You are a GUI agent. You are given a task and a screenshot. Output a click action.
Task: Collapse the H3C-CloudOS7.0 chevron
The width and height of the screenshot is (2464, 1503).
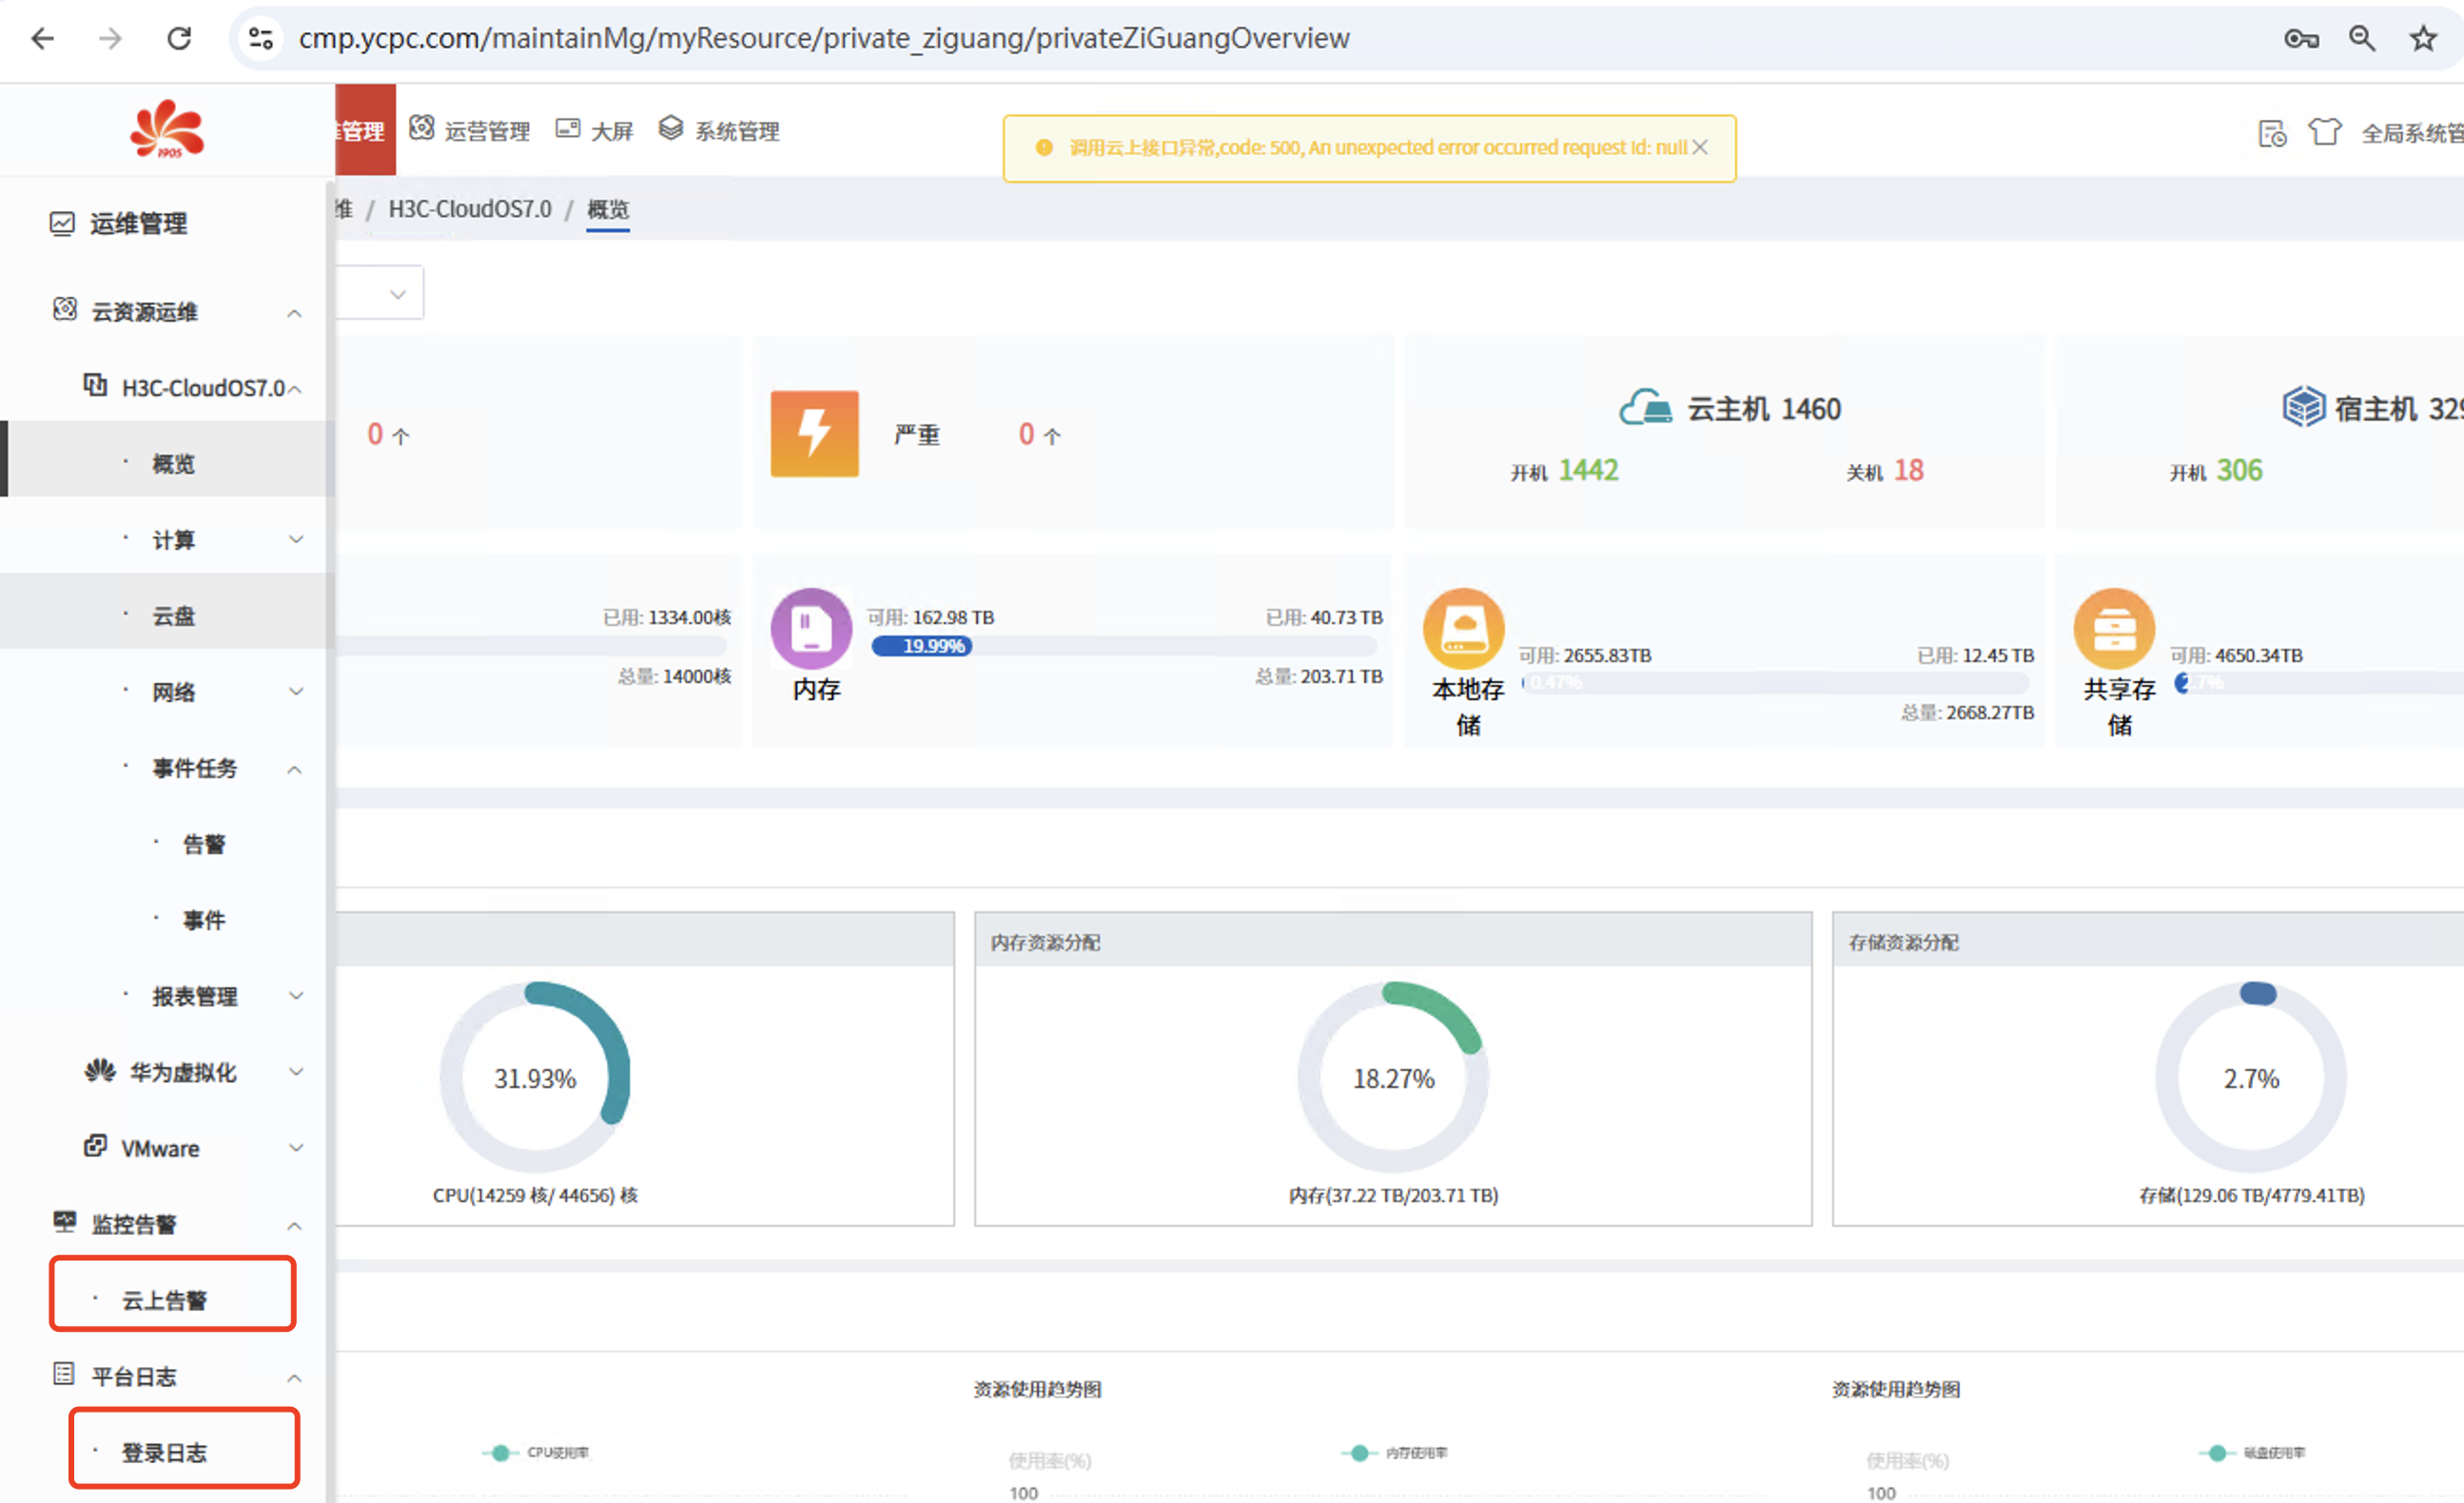coord(295,389)
